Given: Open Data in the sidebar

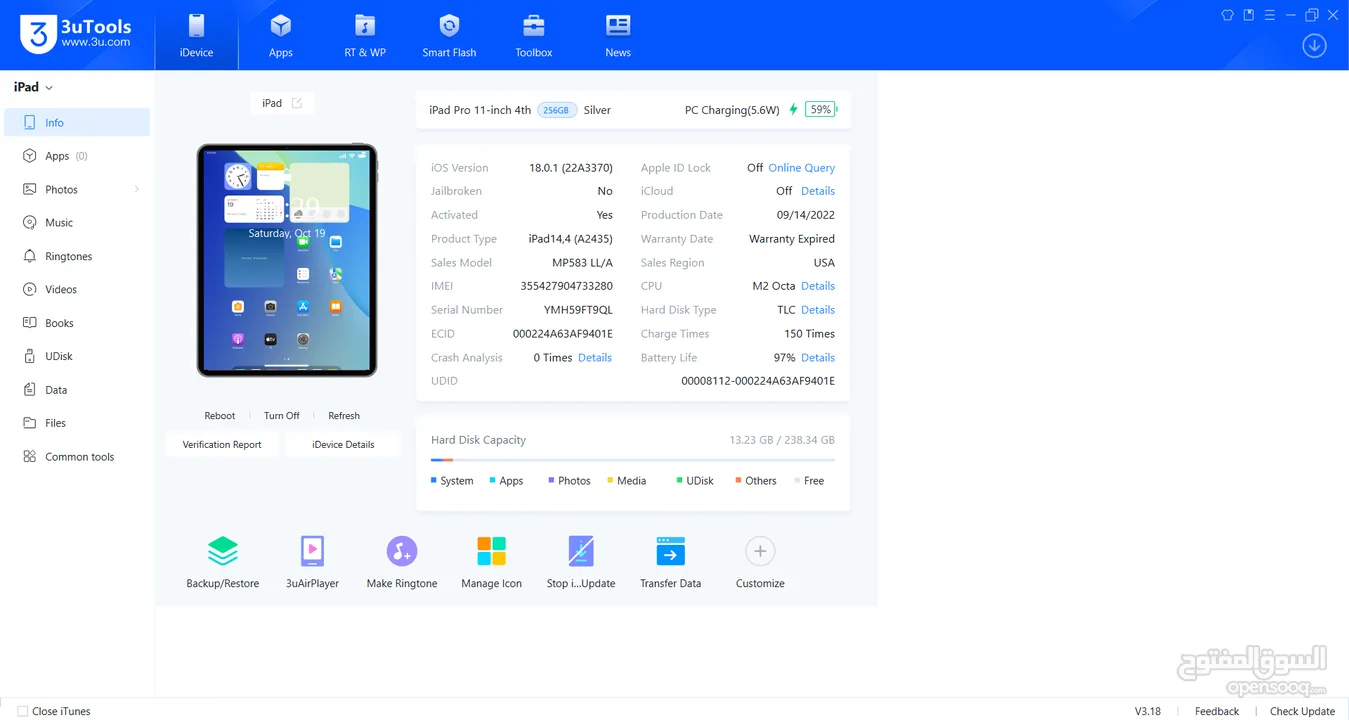Looking at the screenshot, I should (77, 390).
